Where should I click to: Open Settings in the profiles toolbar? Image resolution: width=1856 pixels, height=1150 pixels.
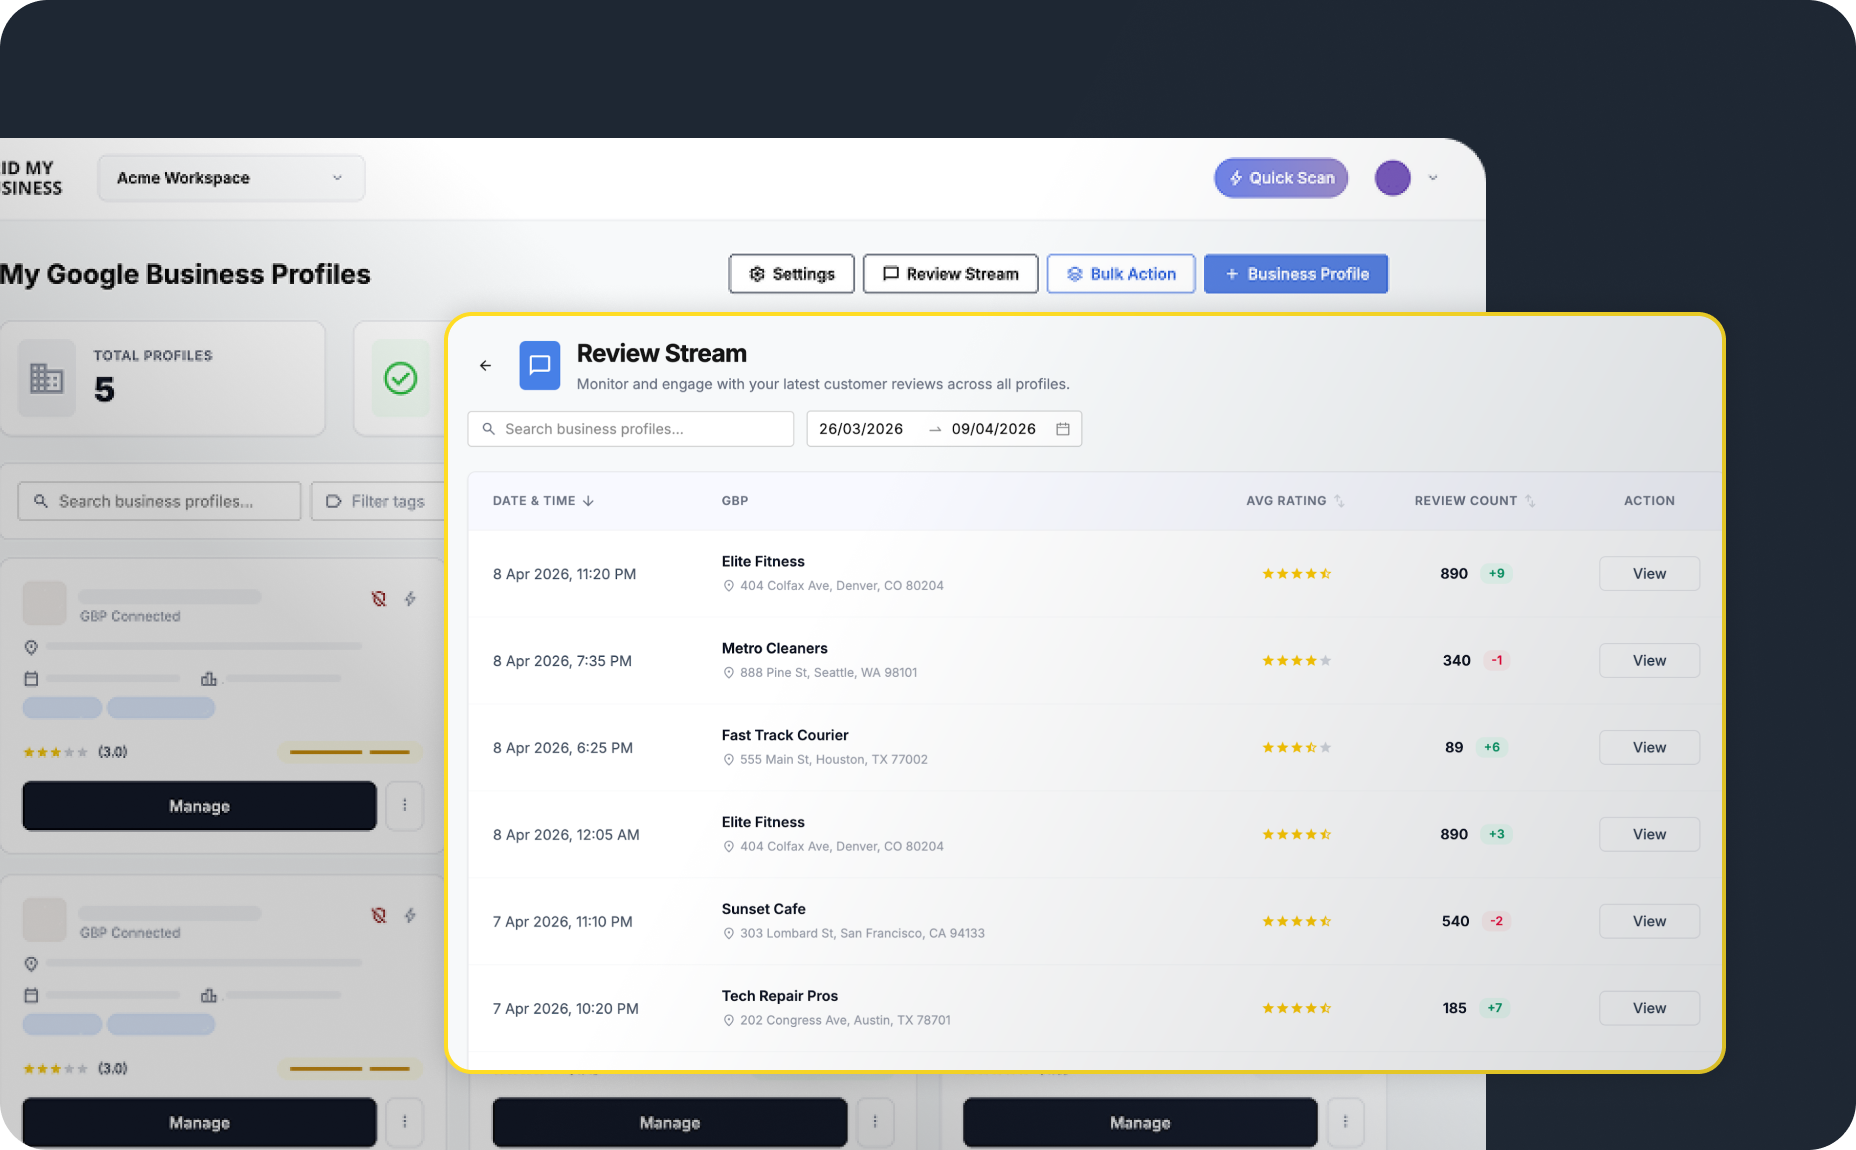click(792, 274)
